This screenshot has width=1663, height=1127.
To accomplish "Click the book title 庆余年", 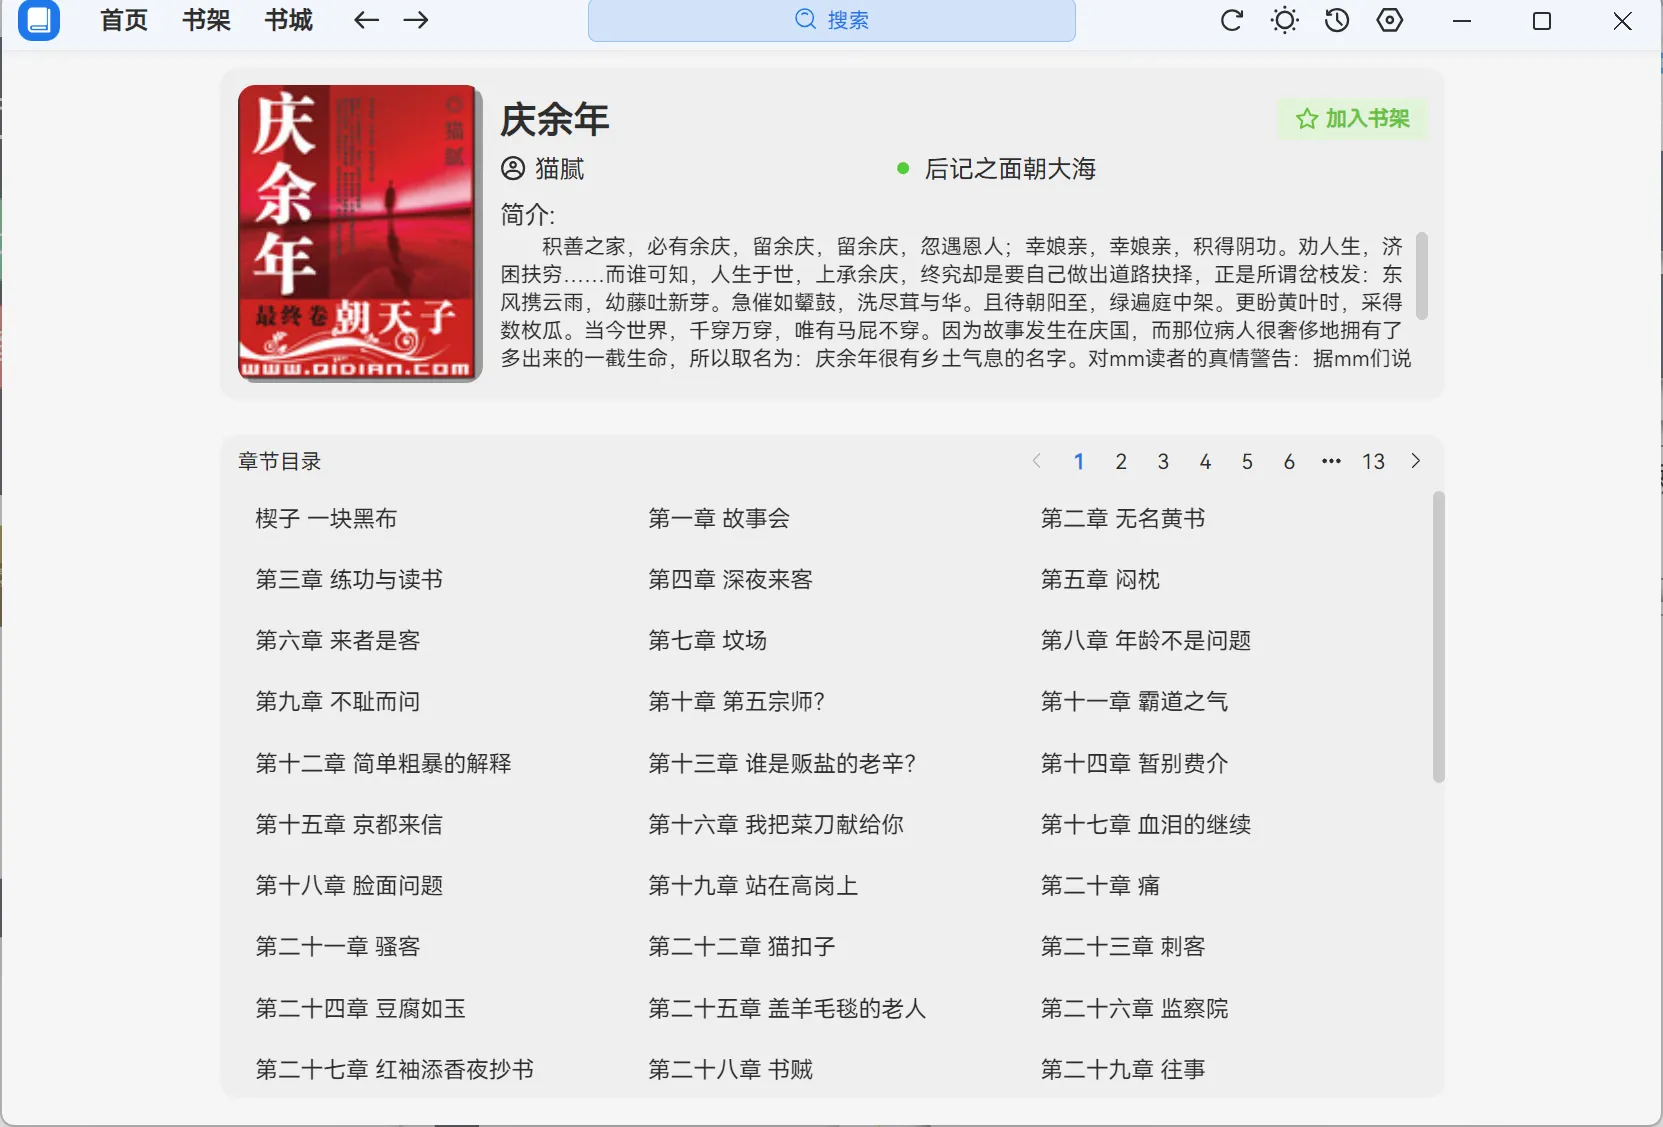I will (555, 120).
